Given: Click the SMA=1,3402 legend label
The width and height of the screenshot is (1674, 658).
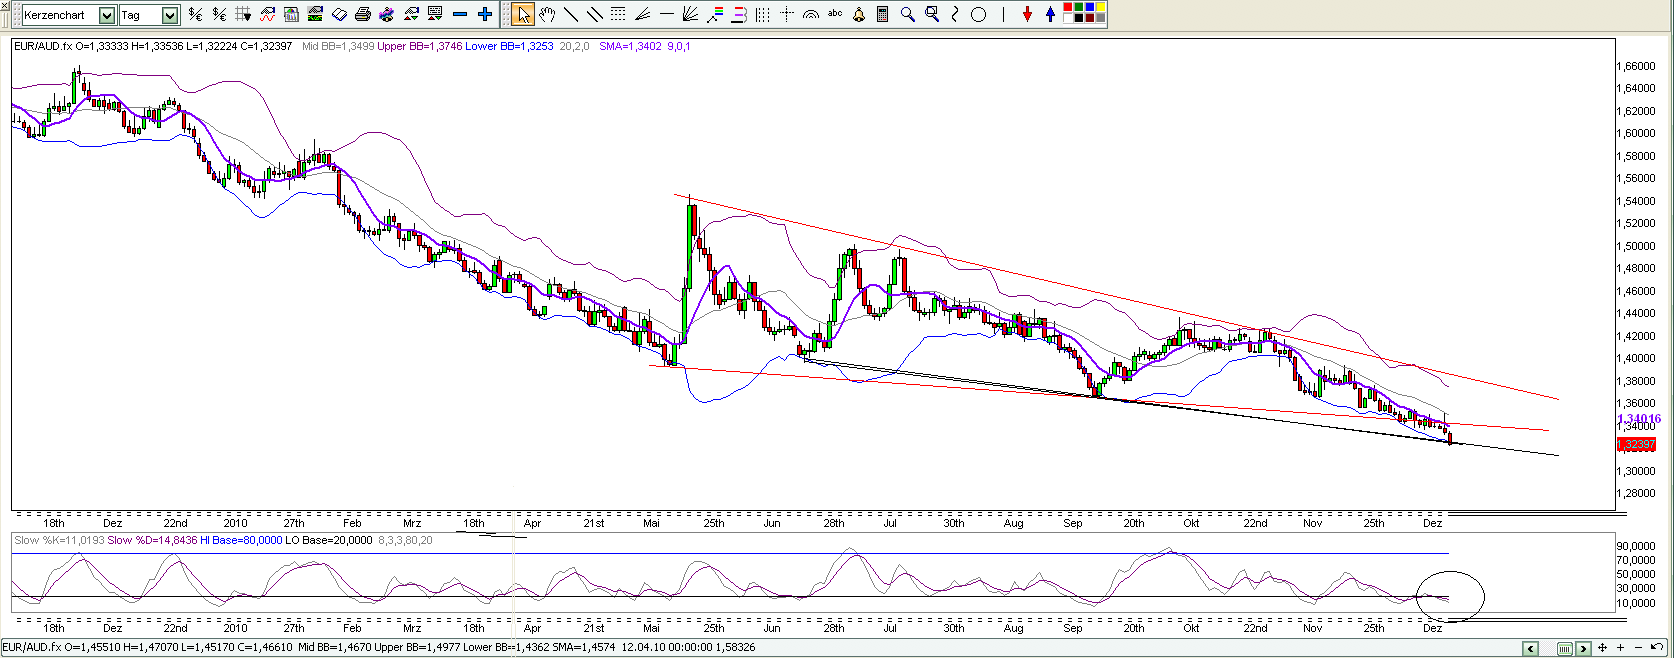Looking at the screenshot, I should click(630, 46).
